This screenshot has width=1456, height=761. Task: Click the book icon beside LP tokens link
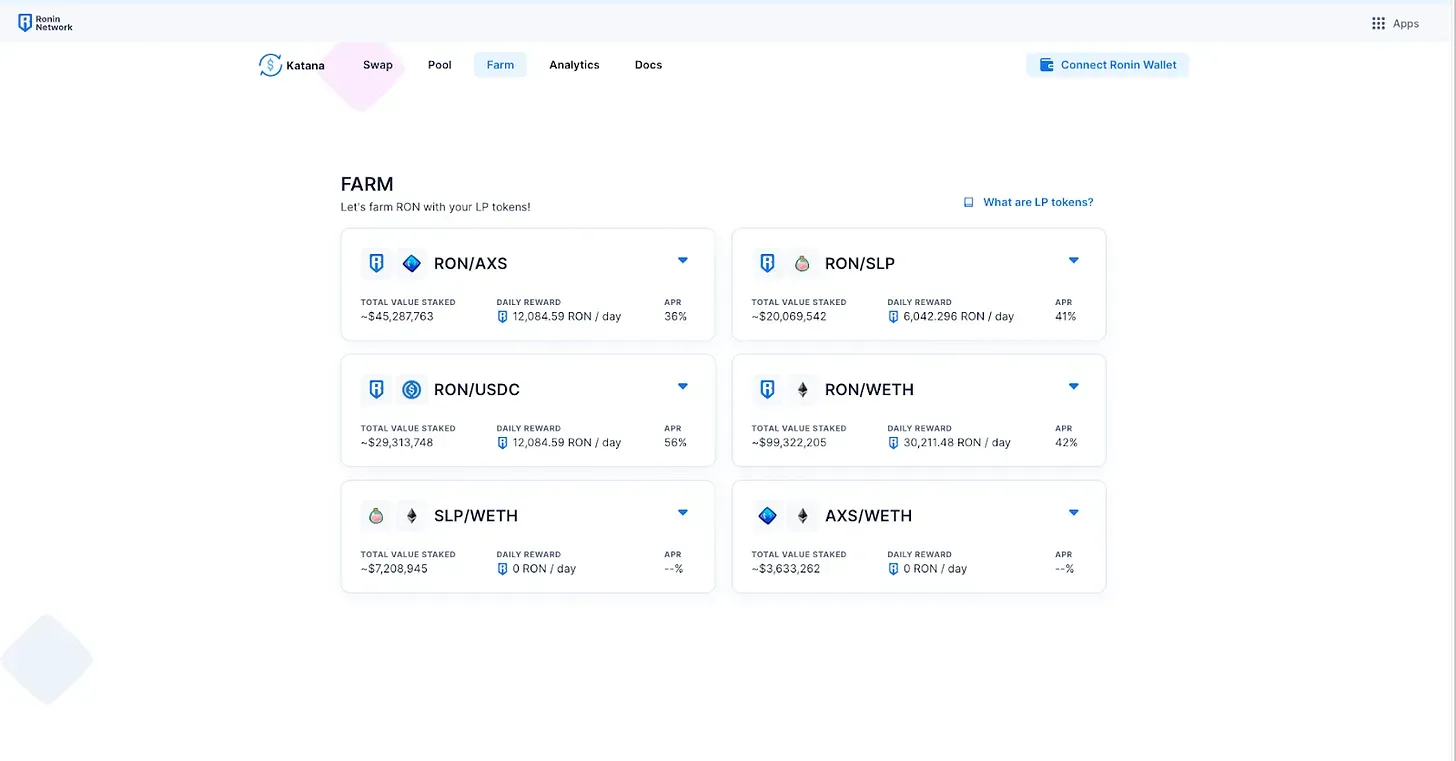[x=968, y=201]
